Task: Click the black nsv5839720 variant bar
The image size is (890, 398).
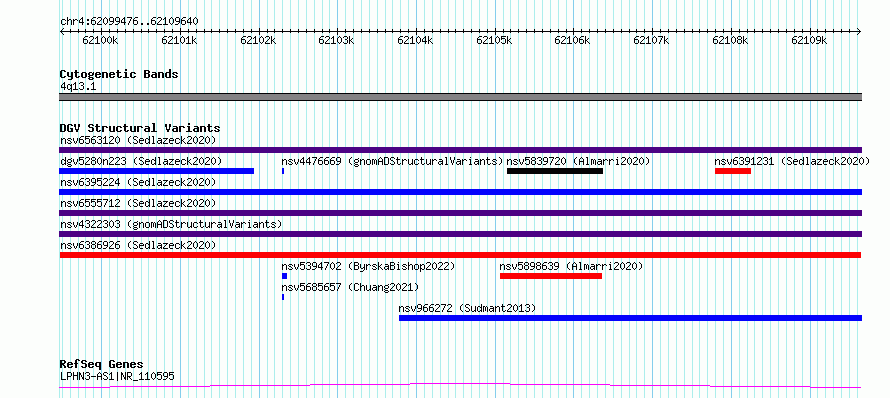Action: coord(555,171)
